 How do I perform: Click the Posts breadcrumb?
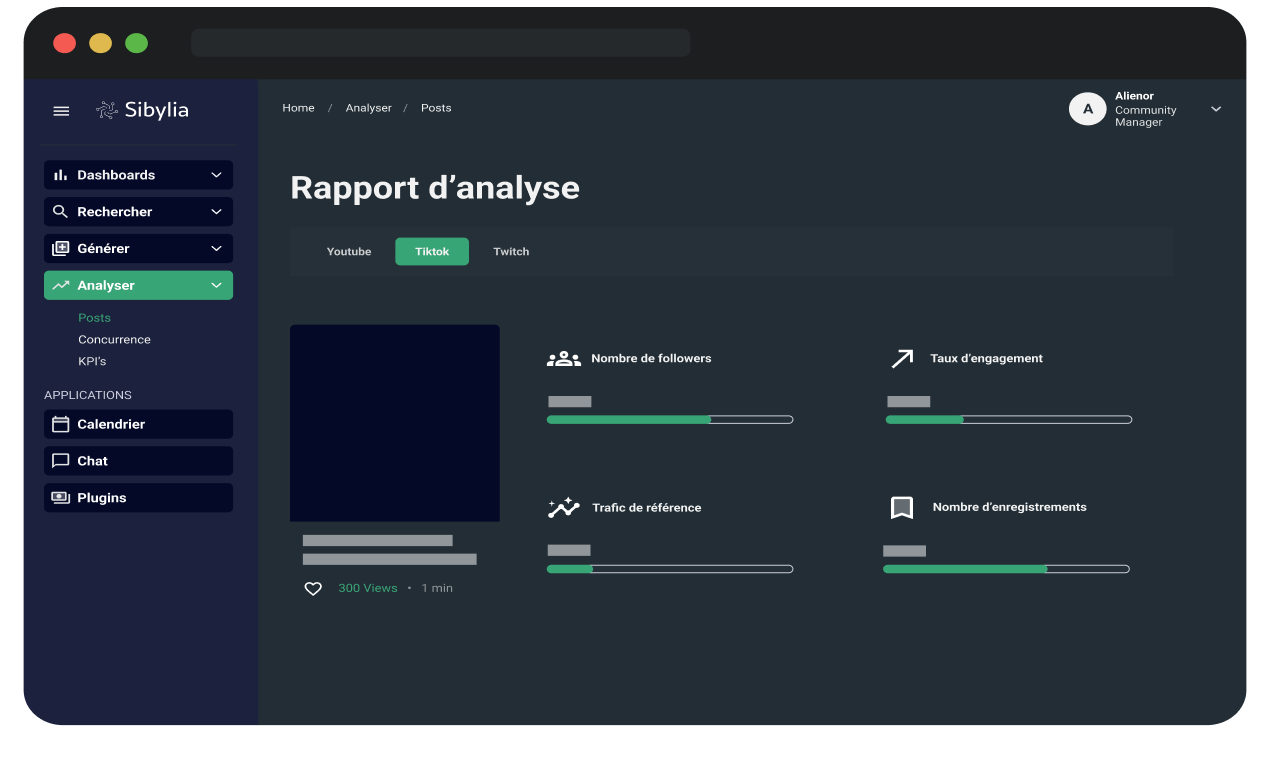(436, 108)
